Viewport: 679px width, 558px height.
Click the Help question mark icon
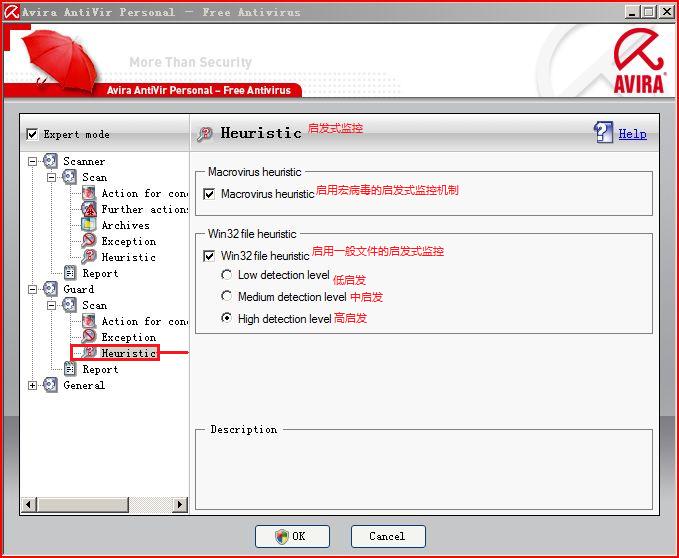pyautogui.click(x=603, y=132)
